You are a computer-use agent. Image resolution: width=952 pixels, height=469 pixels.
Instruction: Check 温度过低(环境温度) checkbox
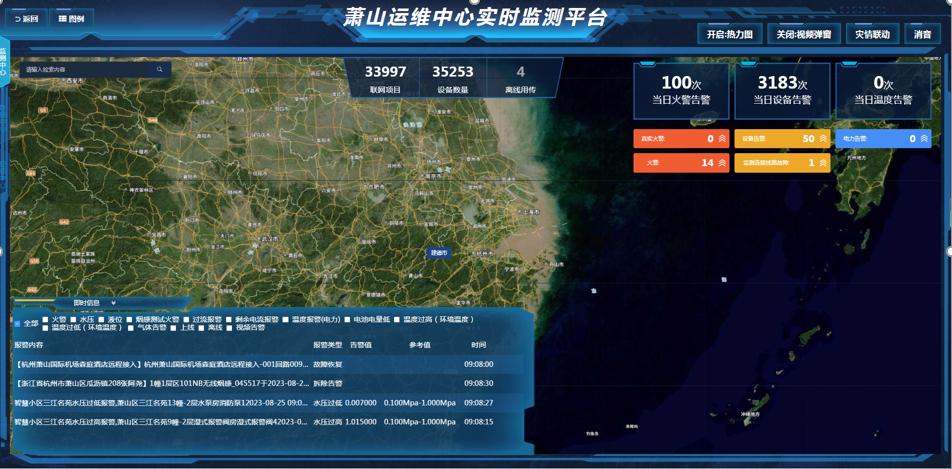coord(46,327)
